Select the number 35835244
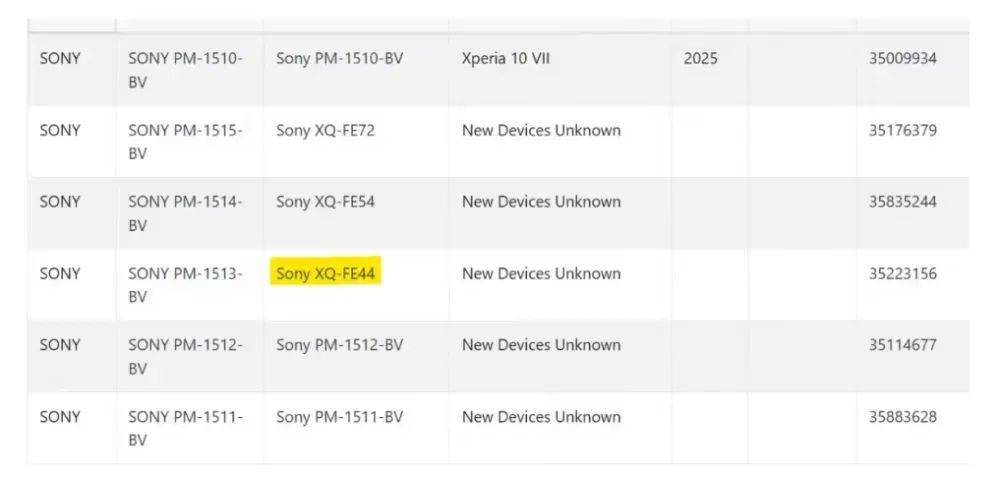The height and width of the screenshot is (481, 1000). coord(902,202)
